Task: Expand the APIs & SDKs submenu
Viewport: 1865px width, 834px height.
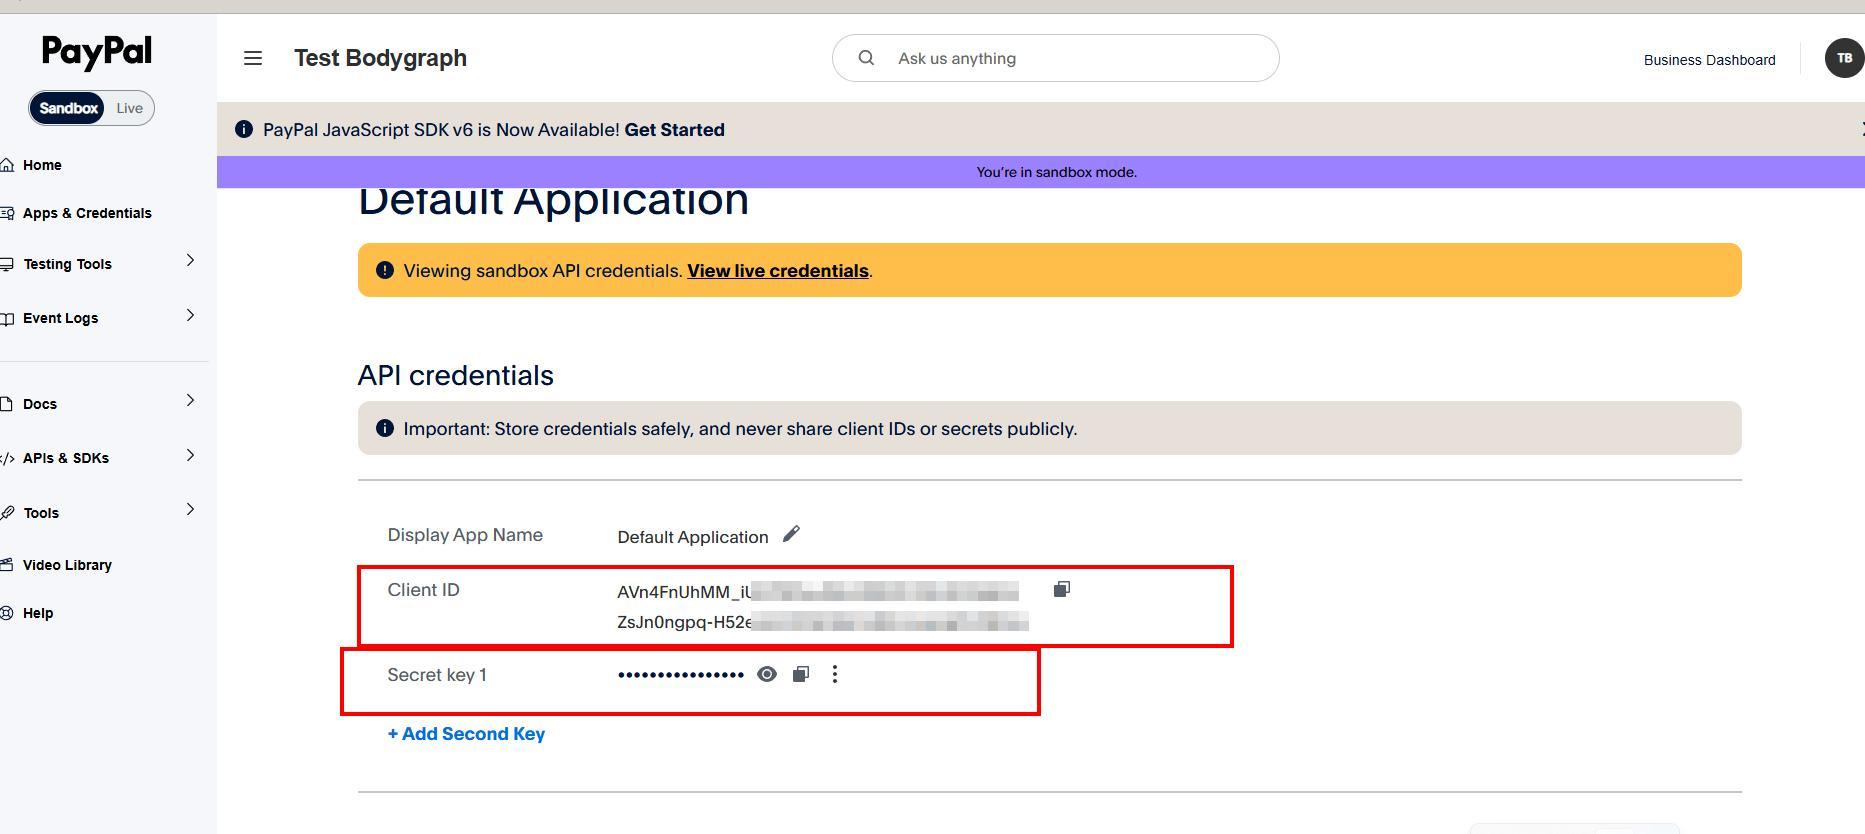Action: [x=190, y=457]
